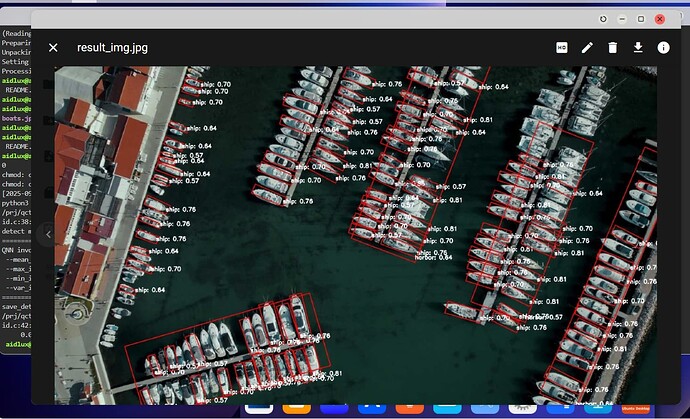
Task: Maximize the image viewer window
Action: (x=641, y=18)
